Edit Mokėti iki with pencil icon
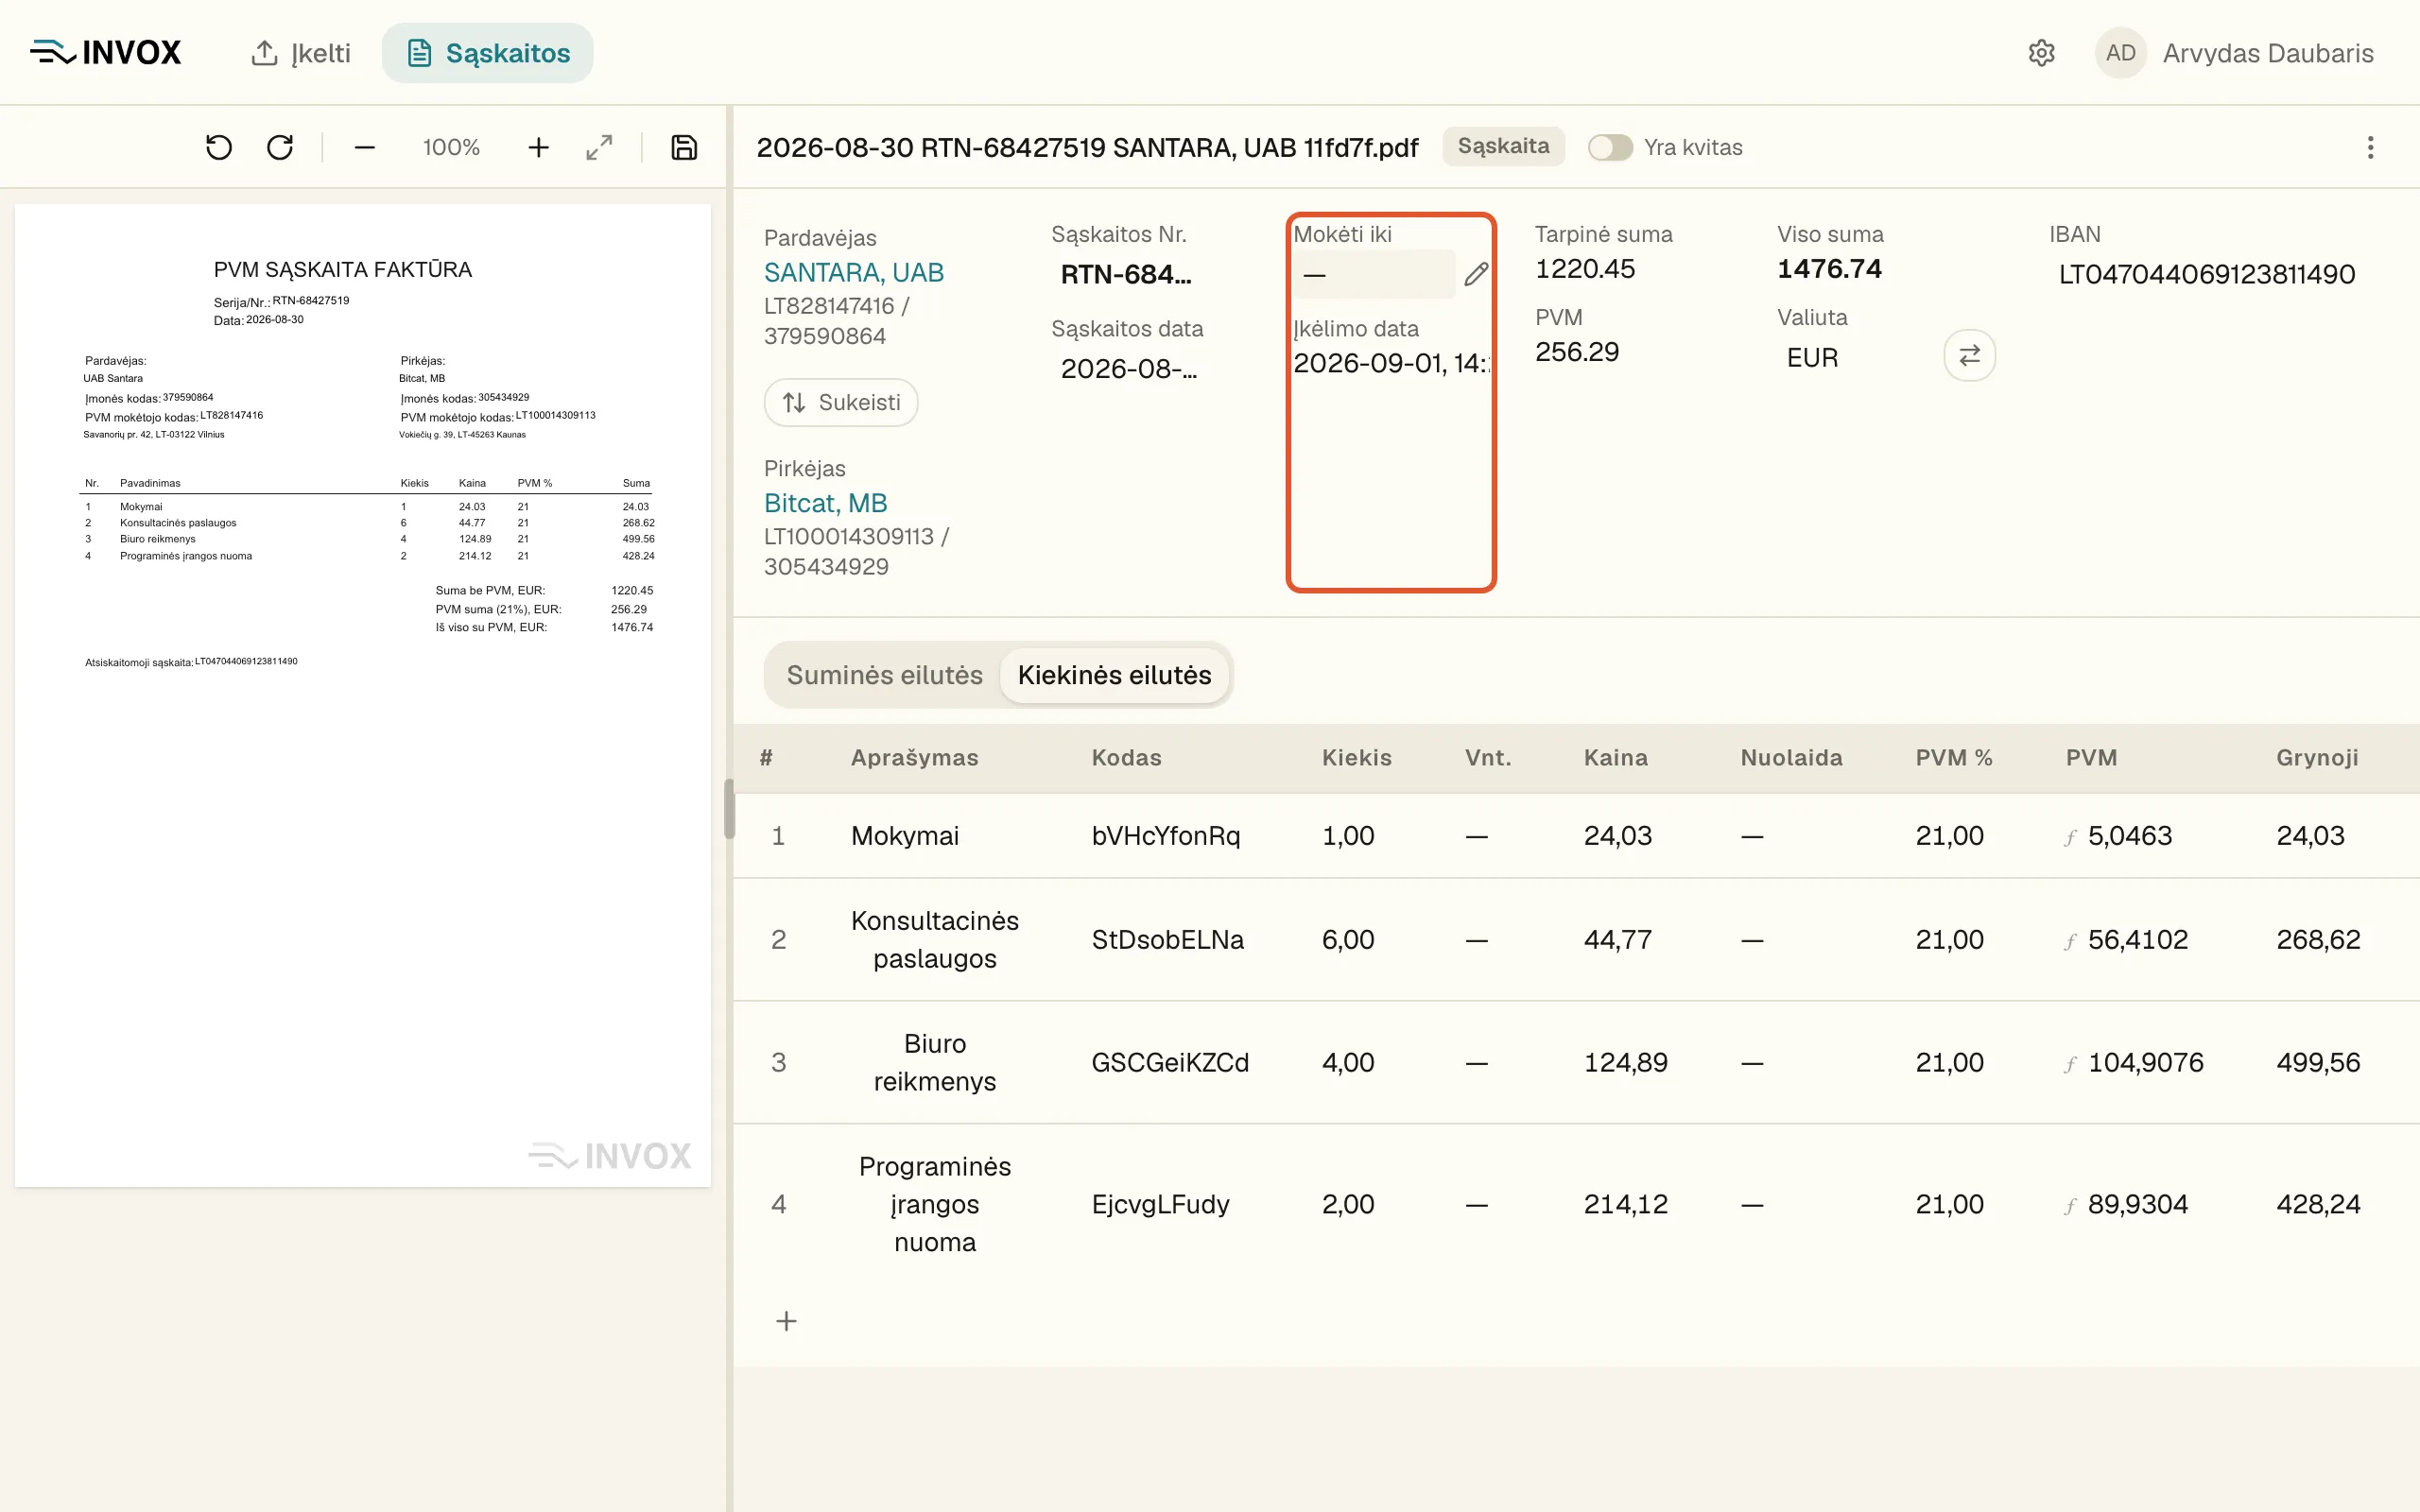Image resolution: width=2420 pixels, height=1512 pixels. (1476, 274)
